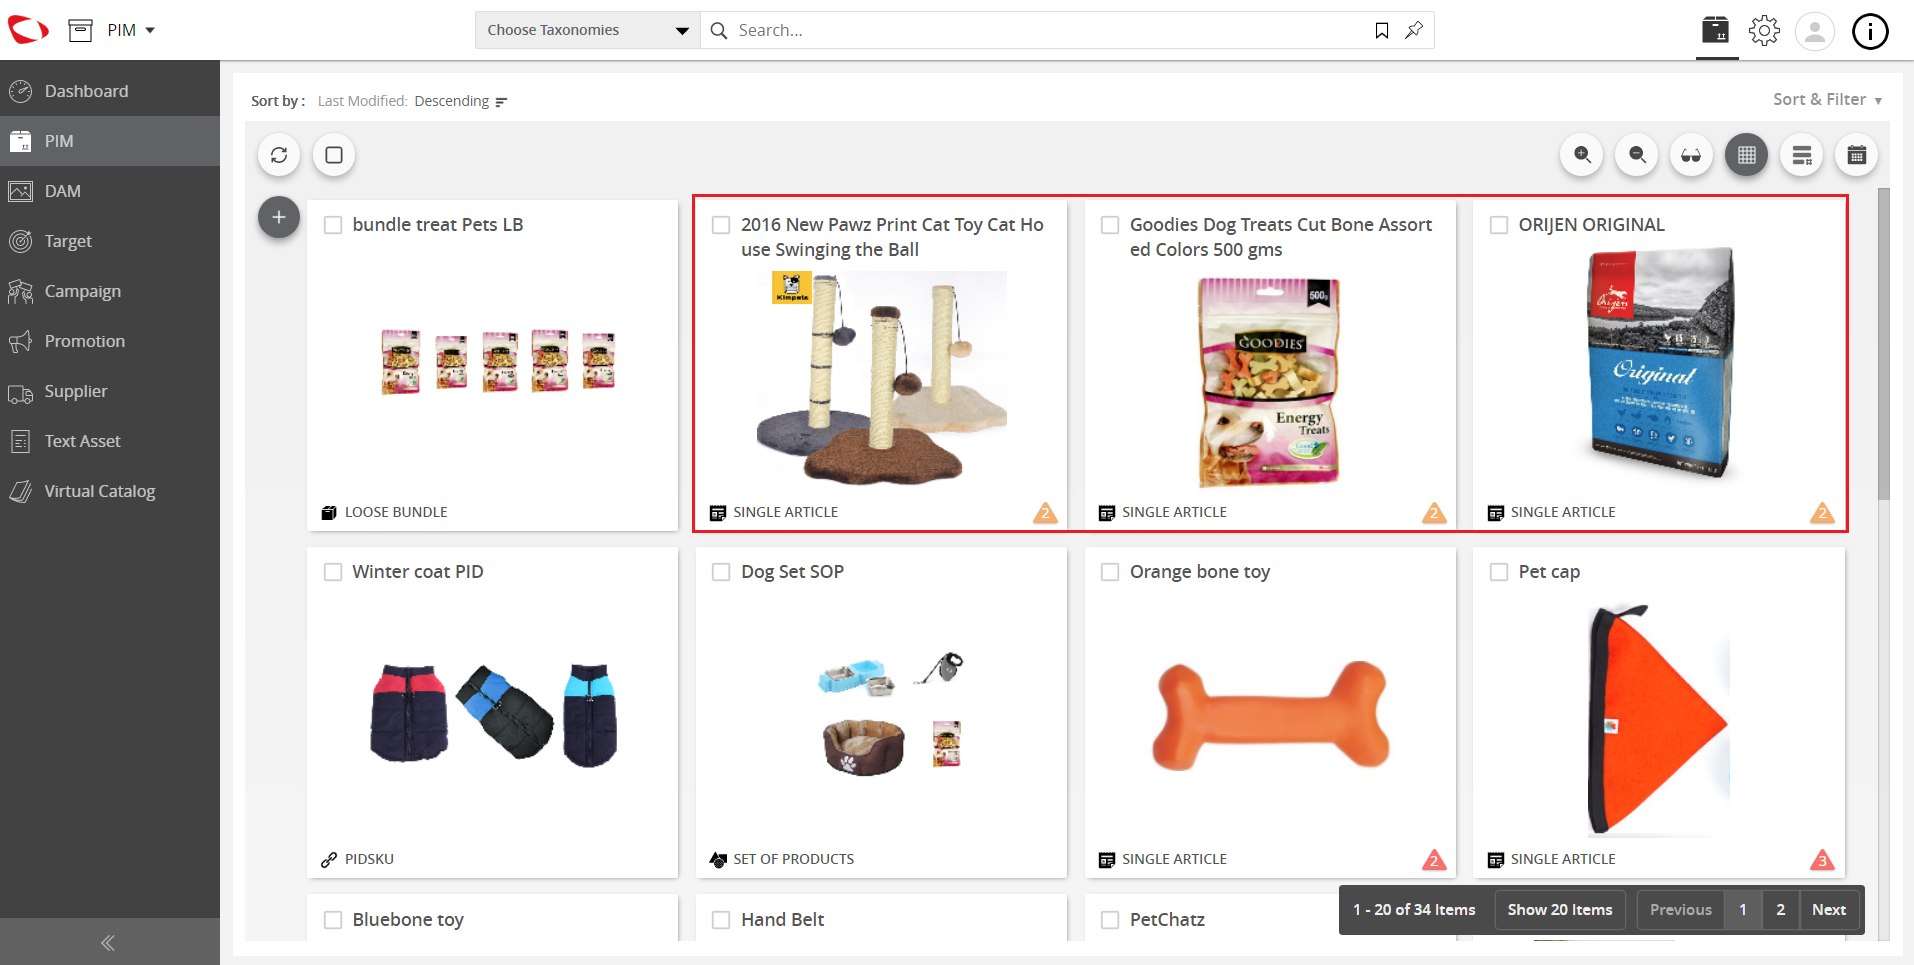Open the orange bone toy image
Screen dimensions: 1914x965
click(x=1270, y=716)
